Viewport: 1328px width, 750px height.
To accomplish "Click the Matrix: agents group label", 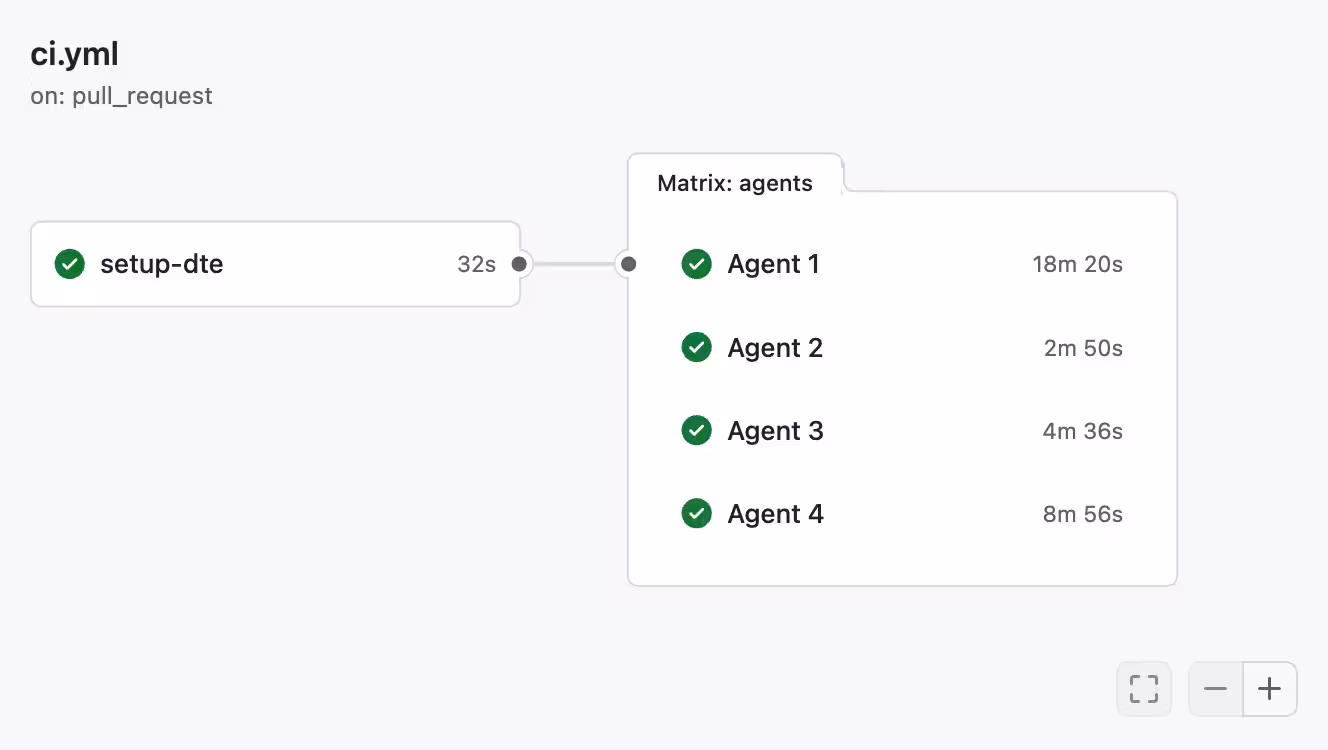I will [x=734, y=182].
